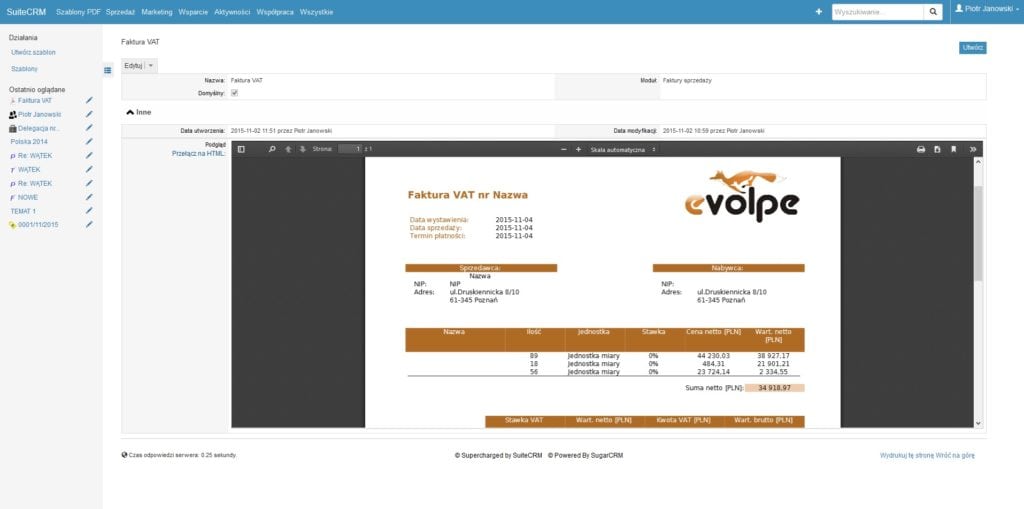Viewport: 1024px width, 509px height.
Task: Zoom in on the PDF preview
Action: point(578,149)
